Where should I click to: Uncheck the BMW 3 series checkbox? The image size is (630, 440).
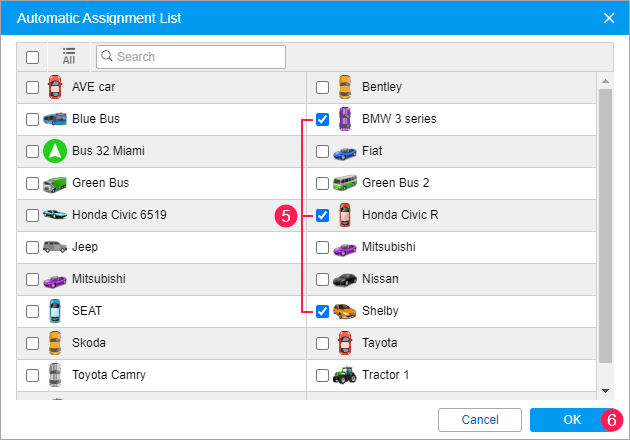(322, 119)
